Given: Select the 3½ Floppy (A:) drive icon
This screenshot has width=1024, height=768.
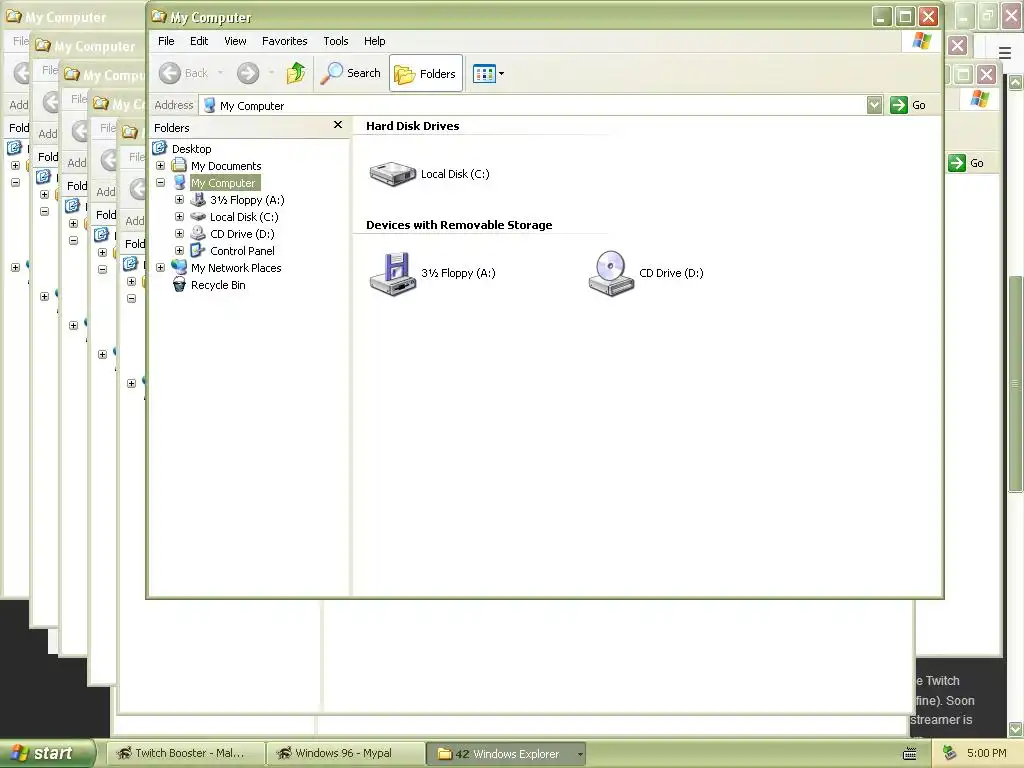Looking at the screenshot, I should 392,274.
